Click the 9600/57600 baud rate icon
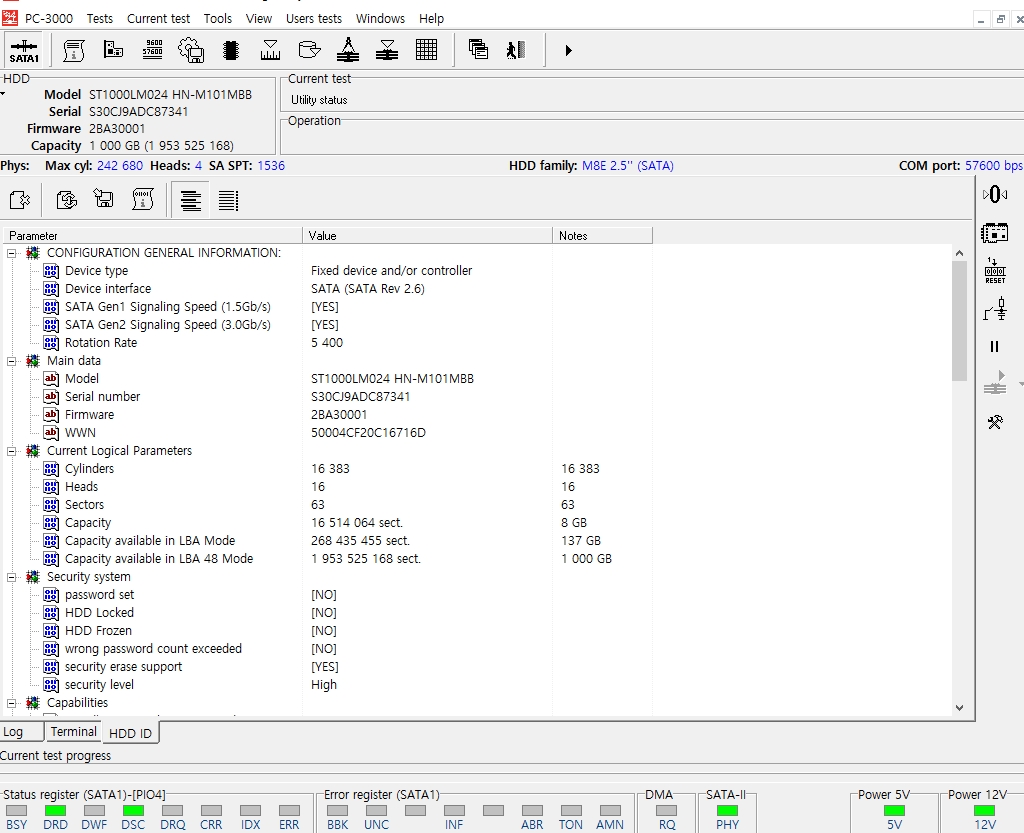The height and width of the screenshot is (833, 1024). pyautogui.click(x=153, y=50)
